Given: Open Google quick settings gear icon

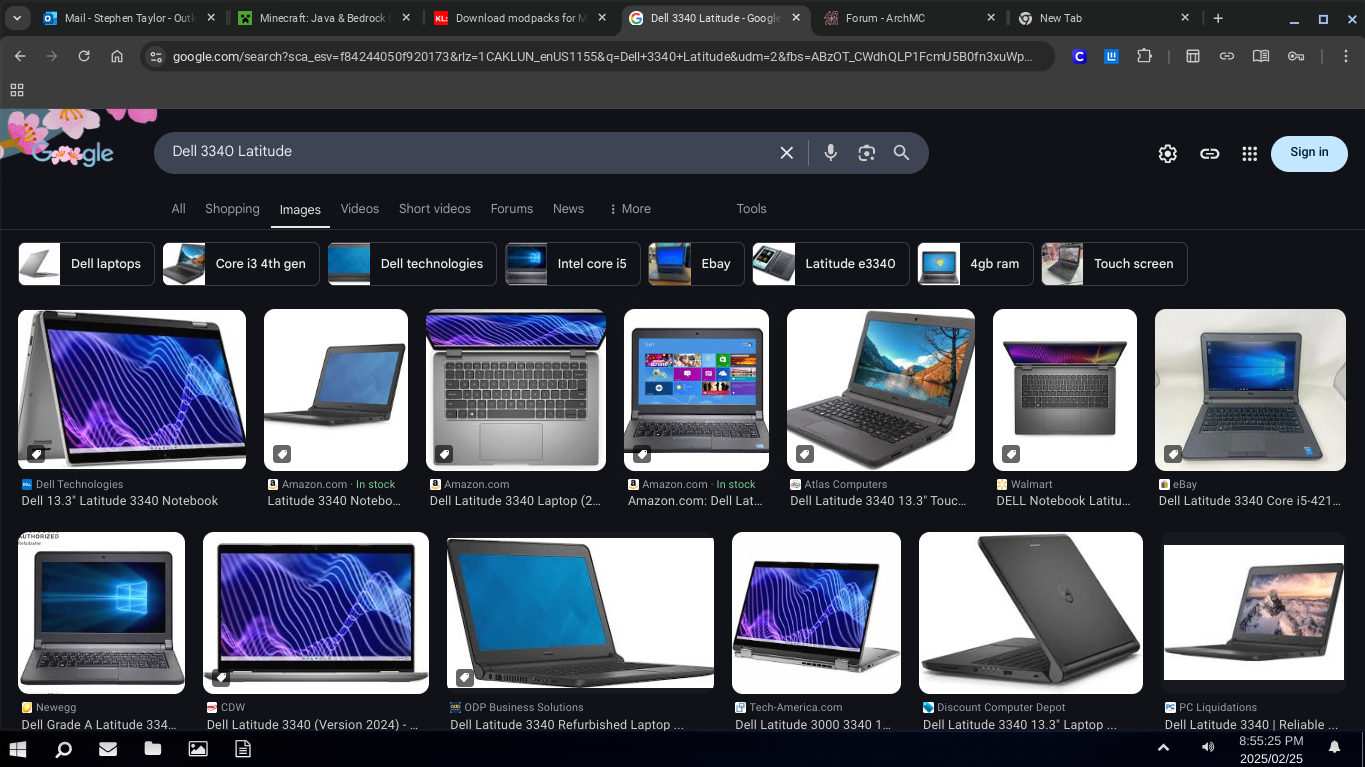Looking at the screenshot, I should tap(1167, 153).
